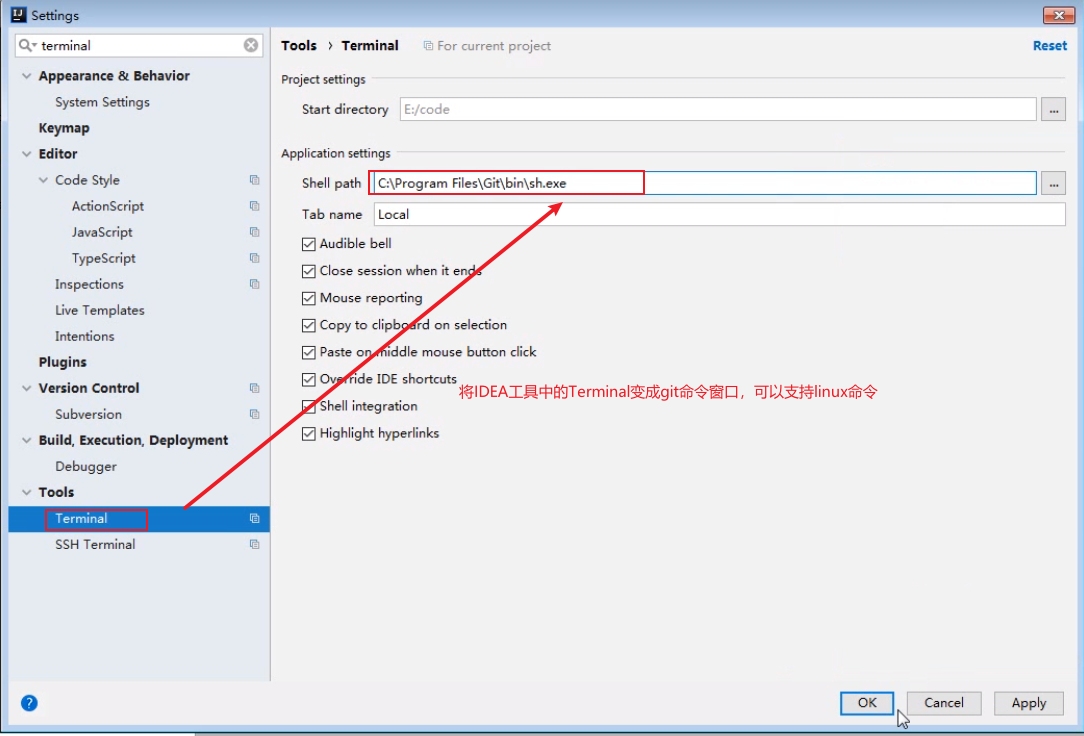The image size is (1084, 736).
Task: Apply the terminal settings
Action: 1029,703
